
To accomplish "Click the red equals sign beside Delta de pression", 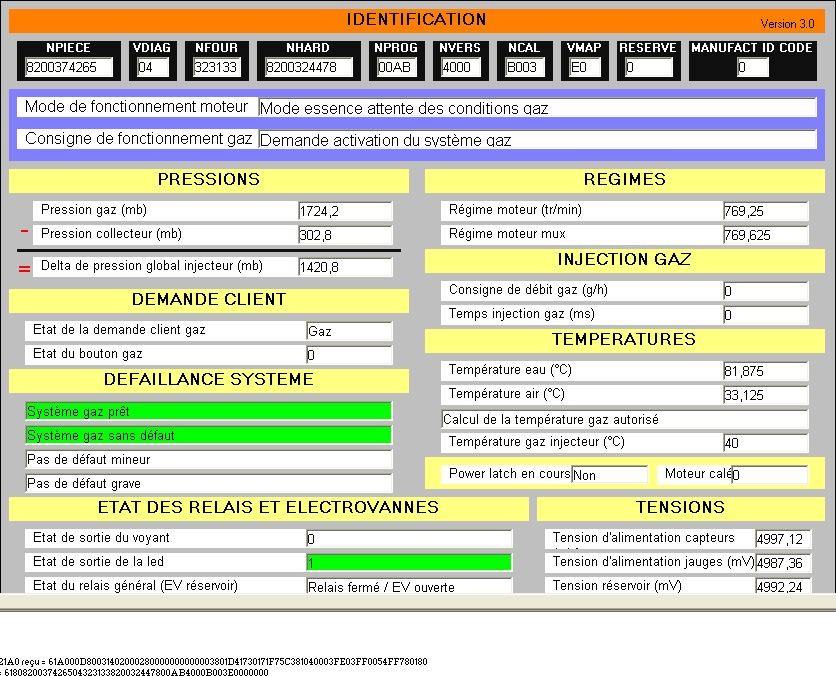I will [24, 268].
